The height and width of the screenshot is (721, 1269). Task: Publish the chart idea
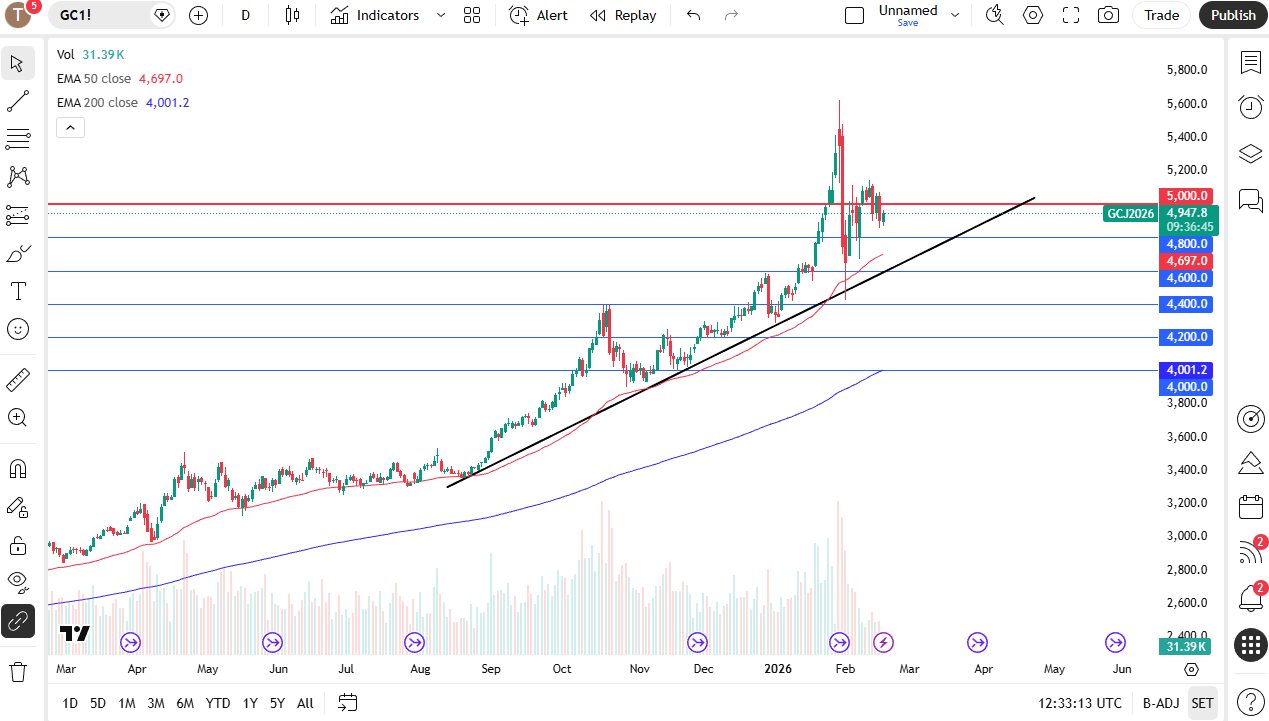click(1233, 15)
